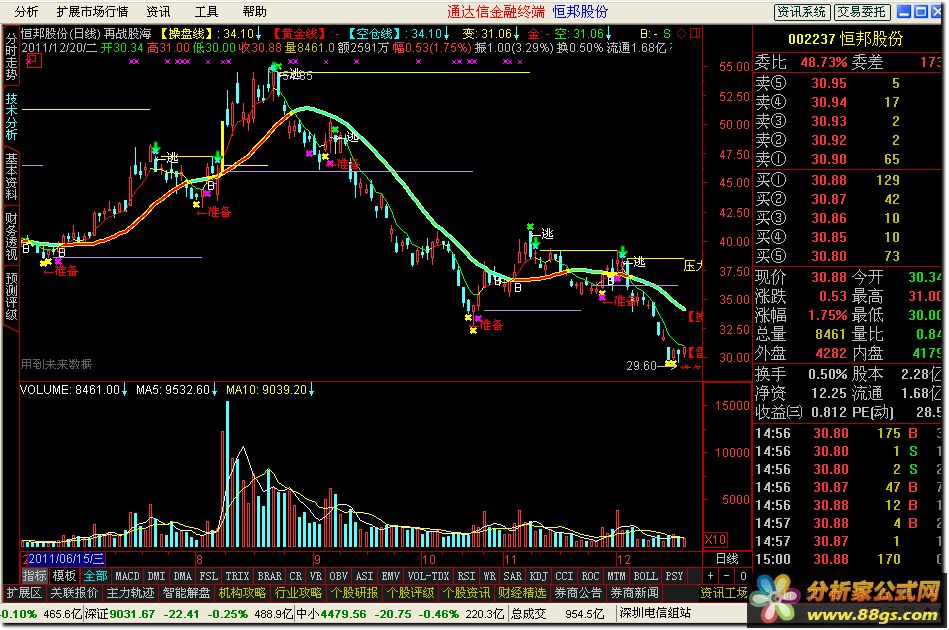Click the plus zoom button below chart
This screenshot has width=949, height=630.
[711, 576]
